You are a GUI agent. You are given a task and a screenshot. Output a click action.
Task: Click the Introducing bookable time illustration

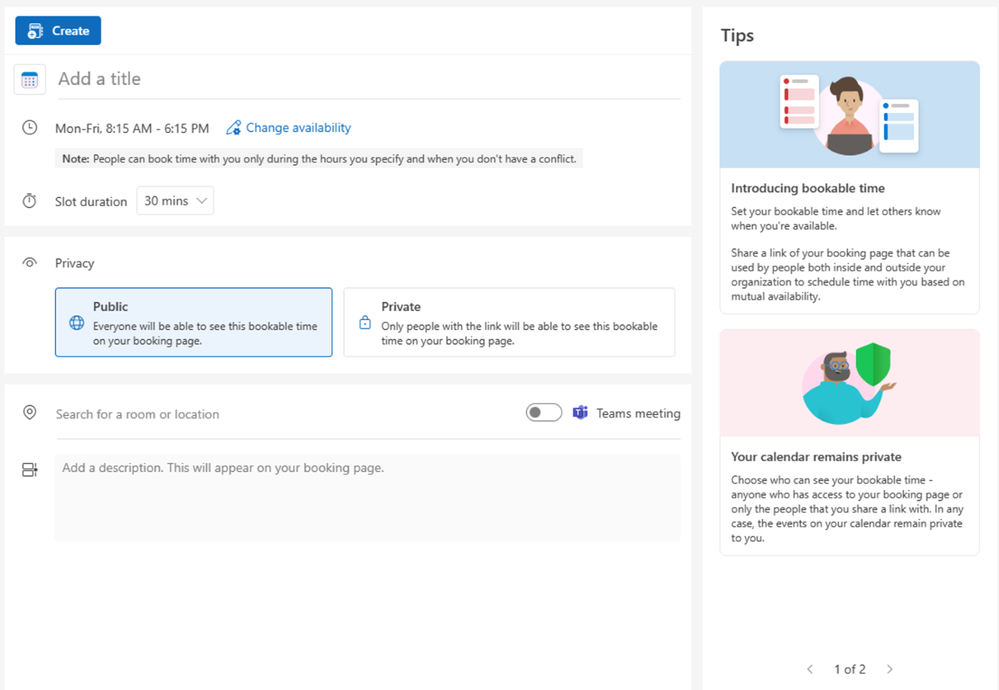[849, 115]
